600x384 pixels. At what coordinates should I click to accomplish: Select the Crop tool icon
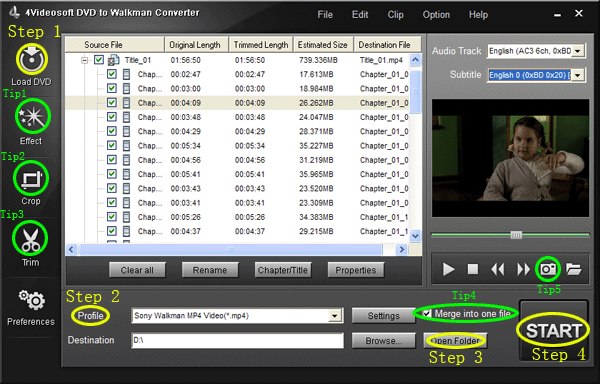[x=31, y=179]
